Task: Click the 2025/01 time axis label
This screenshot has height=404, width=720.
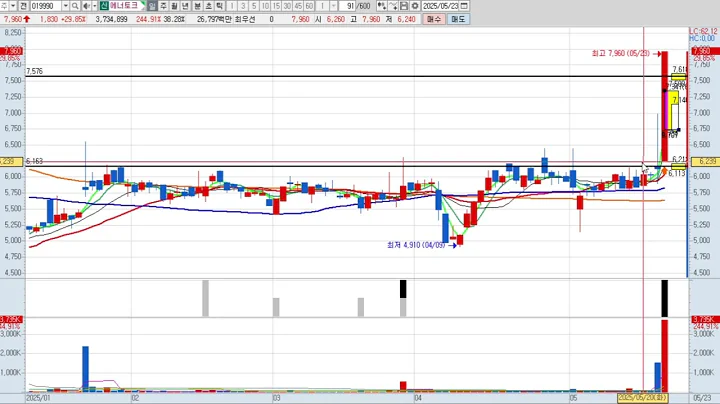Action: [x=39, y=398]
